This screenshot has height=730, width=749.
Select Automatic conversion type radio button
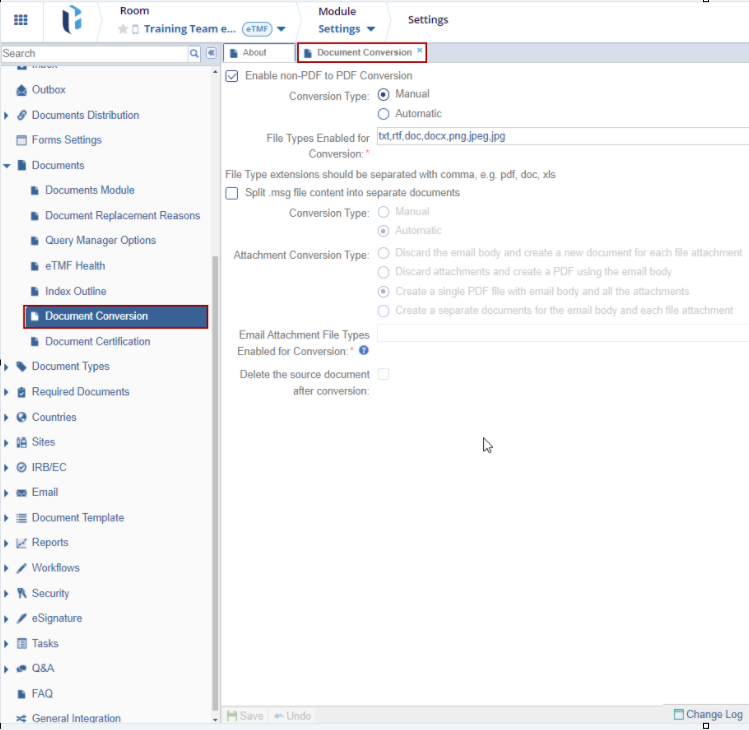(x=384, y=114)
